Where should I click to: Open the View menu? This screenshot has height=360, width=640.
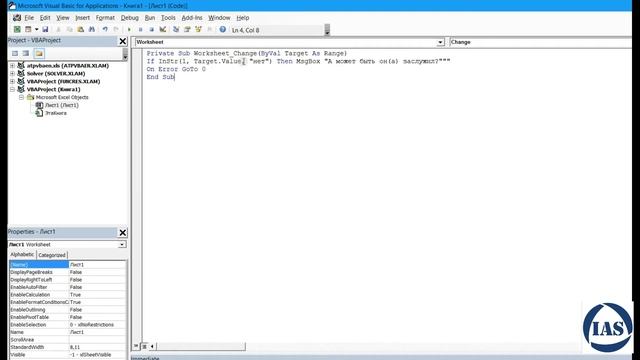coord(62,18)
